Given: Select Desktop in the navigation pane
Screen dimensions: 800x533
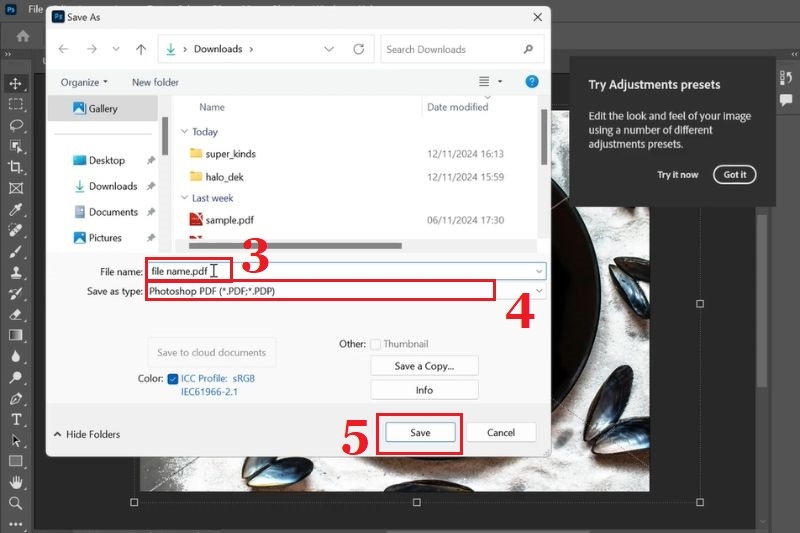Looking at the screenshot, I should tap(106, 160).
